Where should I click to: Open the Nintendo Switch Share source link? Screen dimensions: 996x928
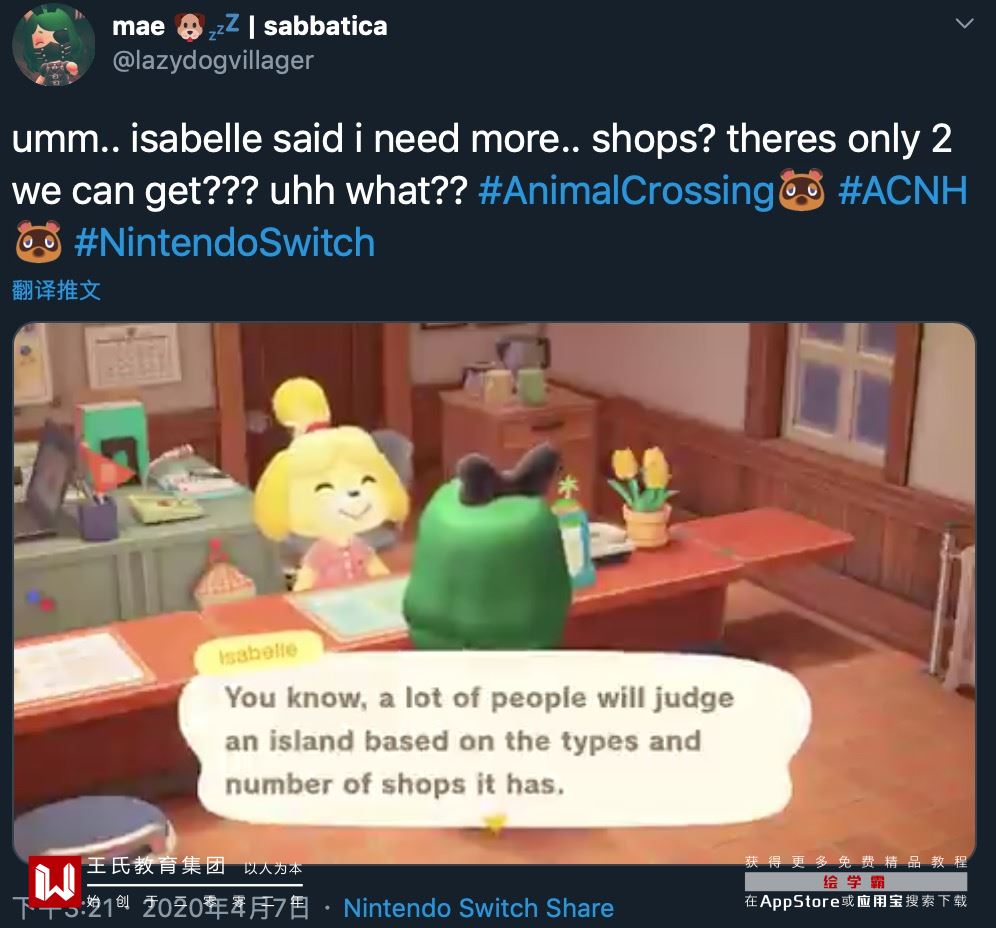tap(478, 908)
